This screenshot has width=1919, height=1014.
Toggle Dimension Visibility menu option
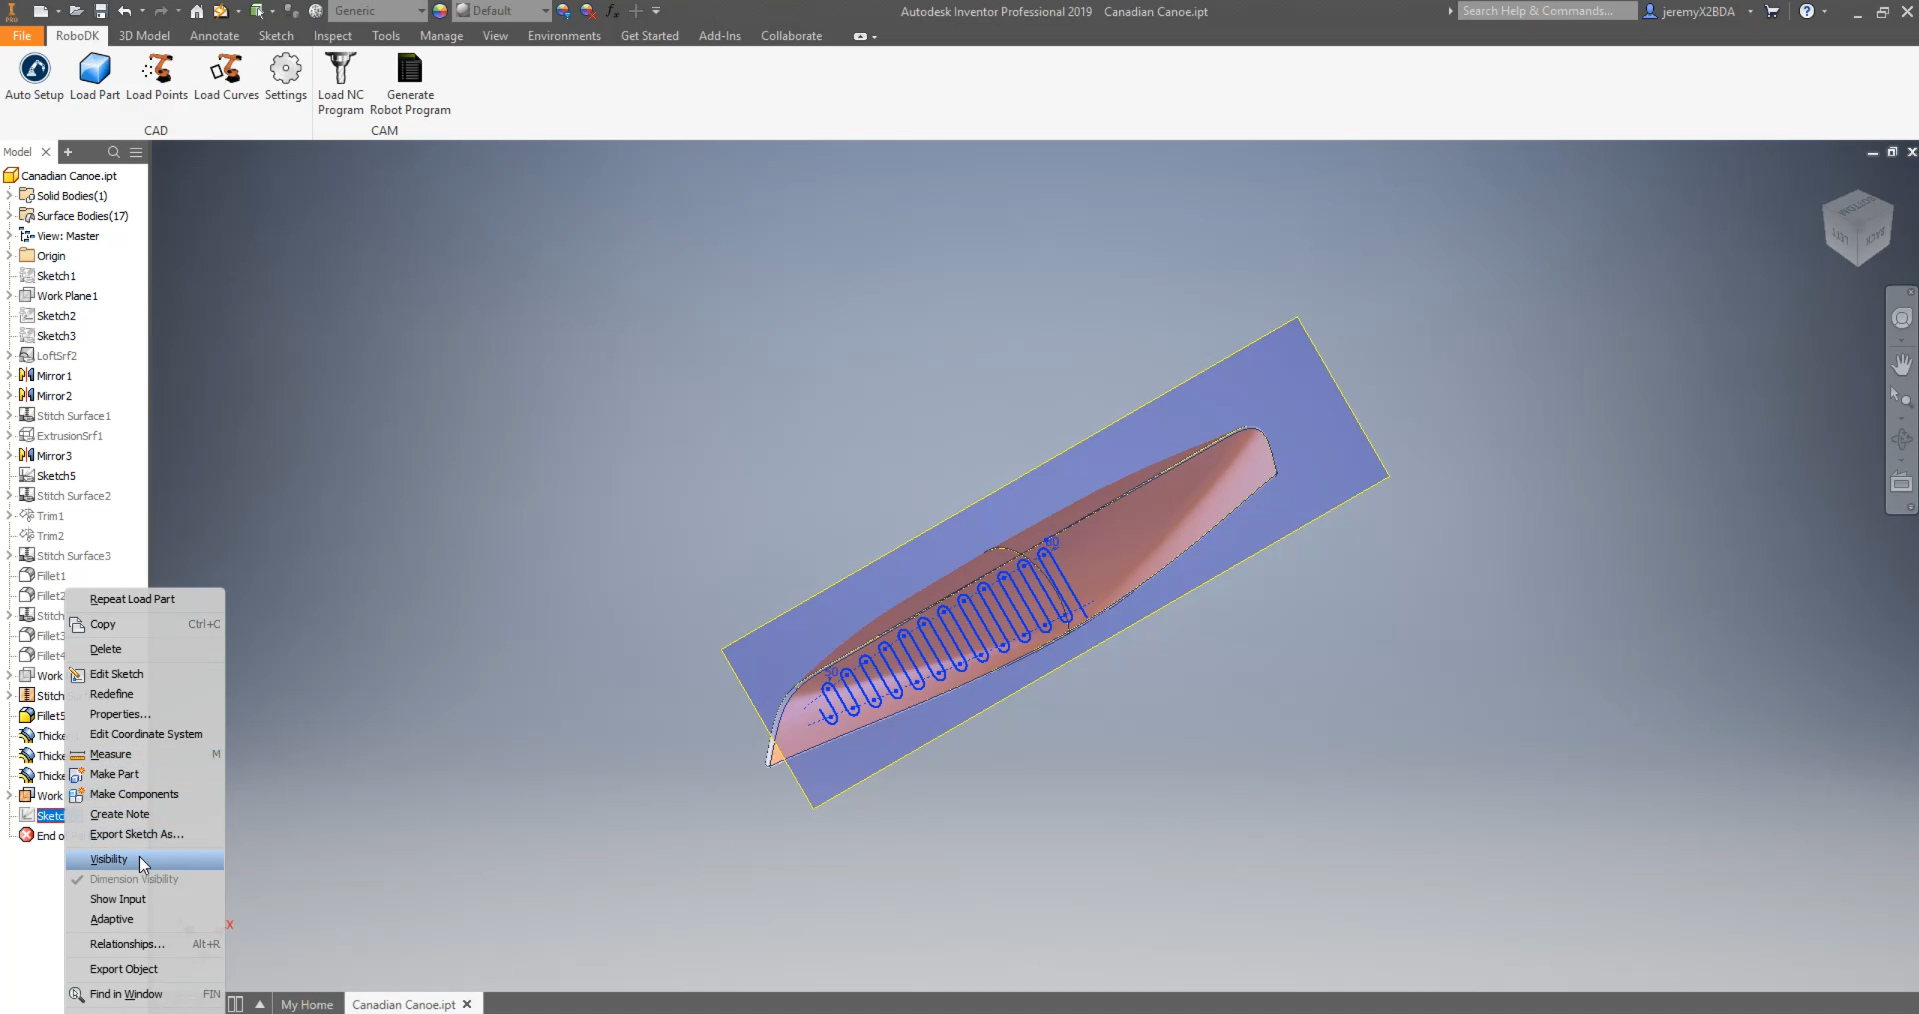tap(134, 879)
